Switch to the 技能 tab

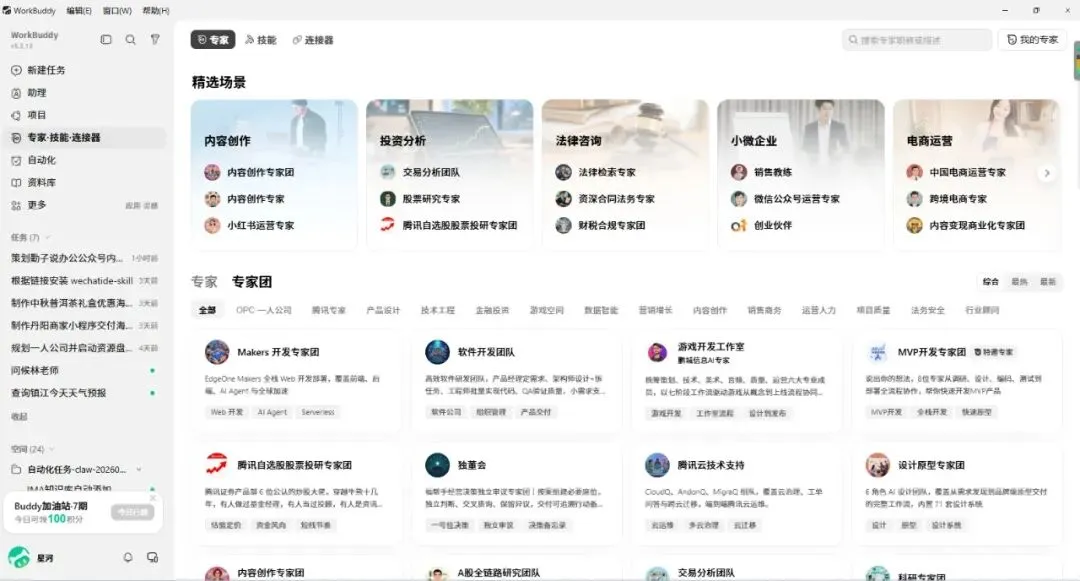tap(261, 40)
